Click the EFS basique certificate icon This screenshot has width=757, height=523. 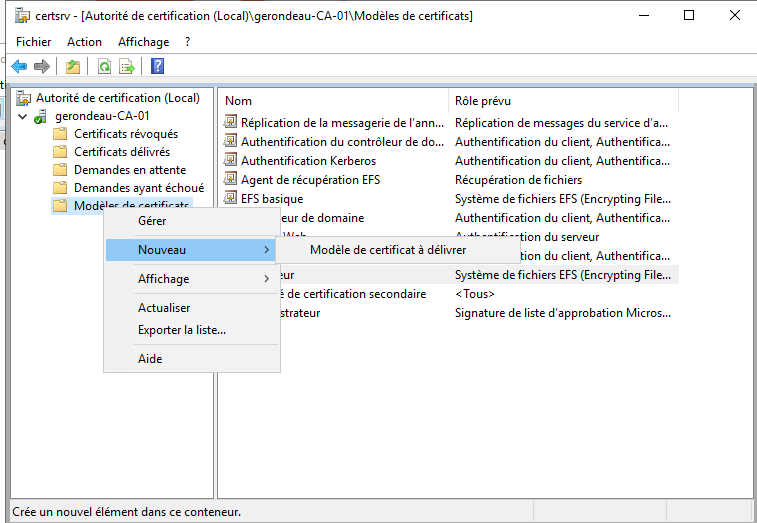(230, 199)
